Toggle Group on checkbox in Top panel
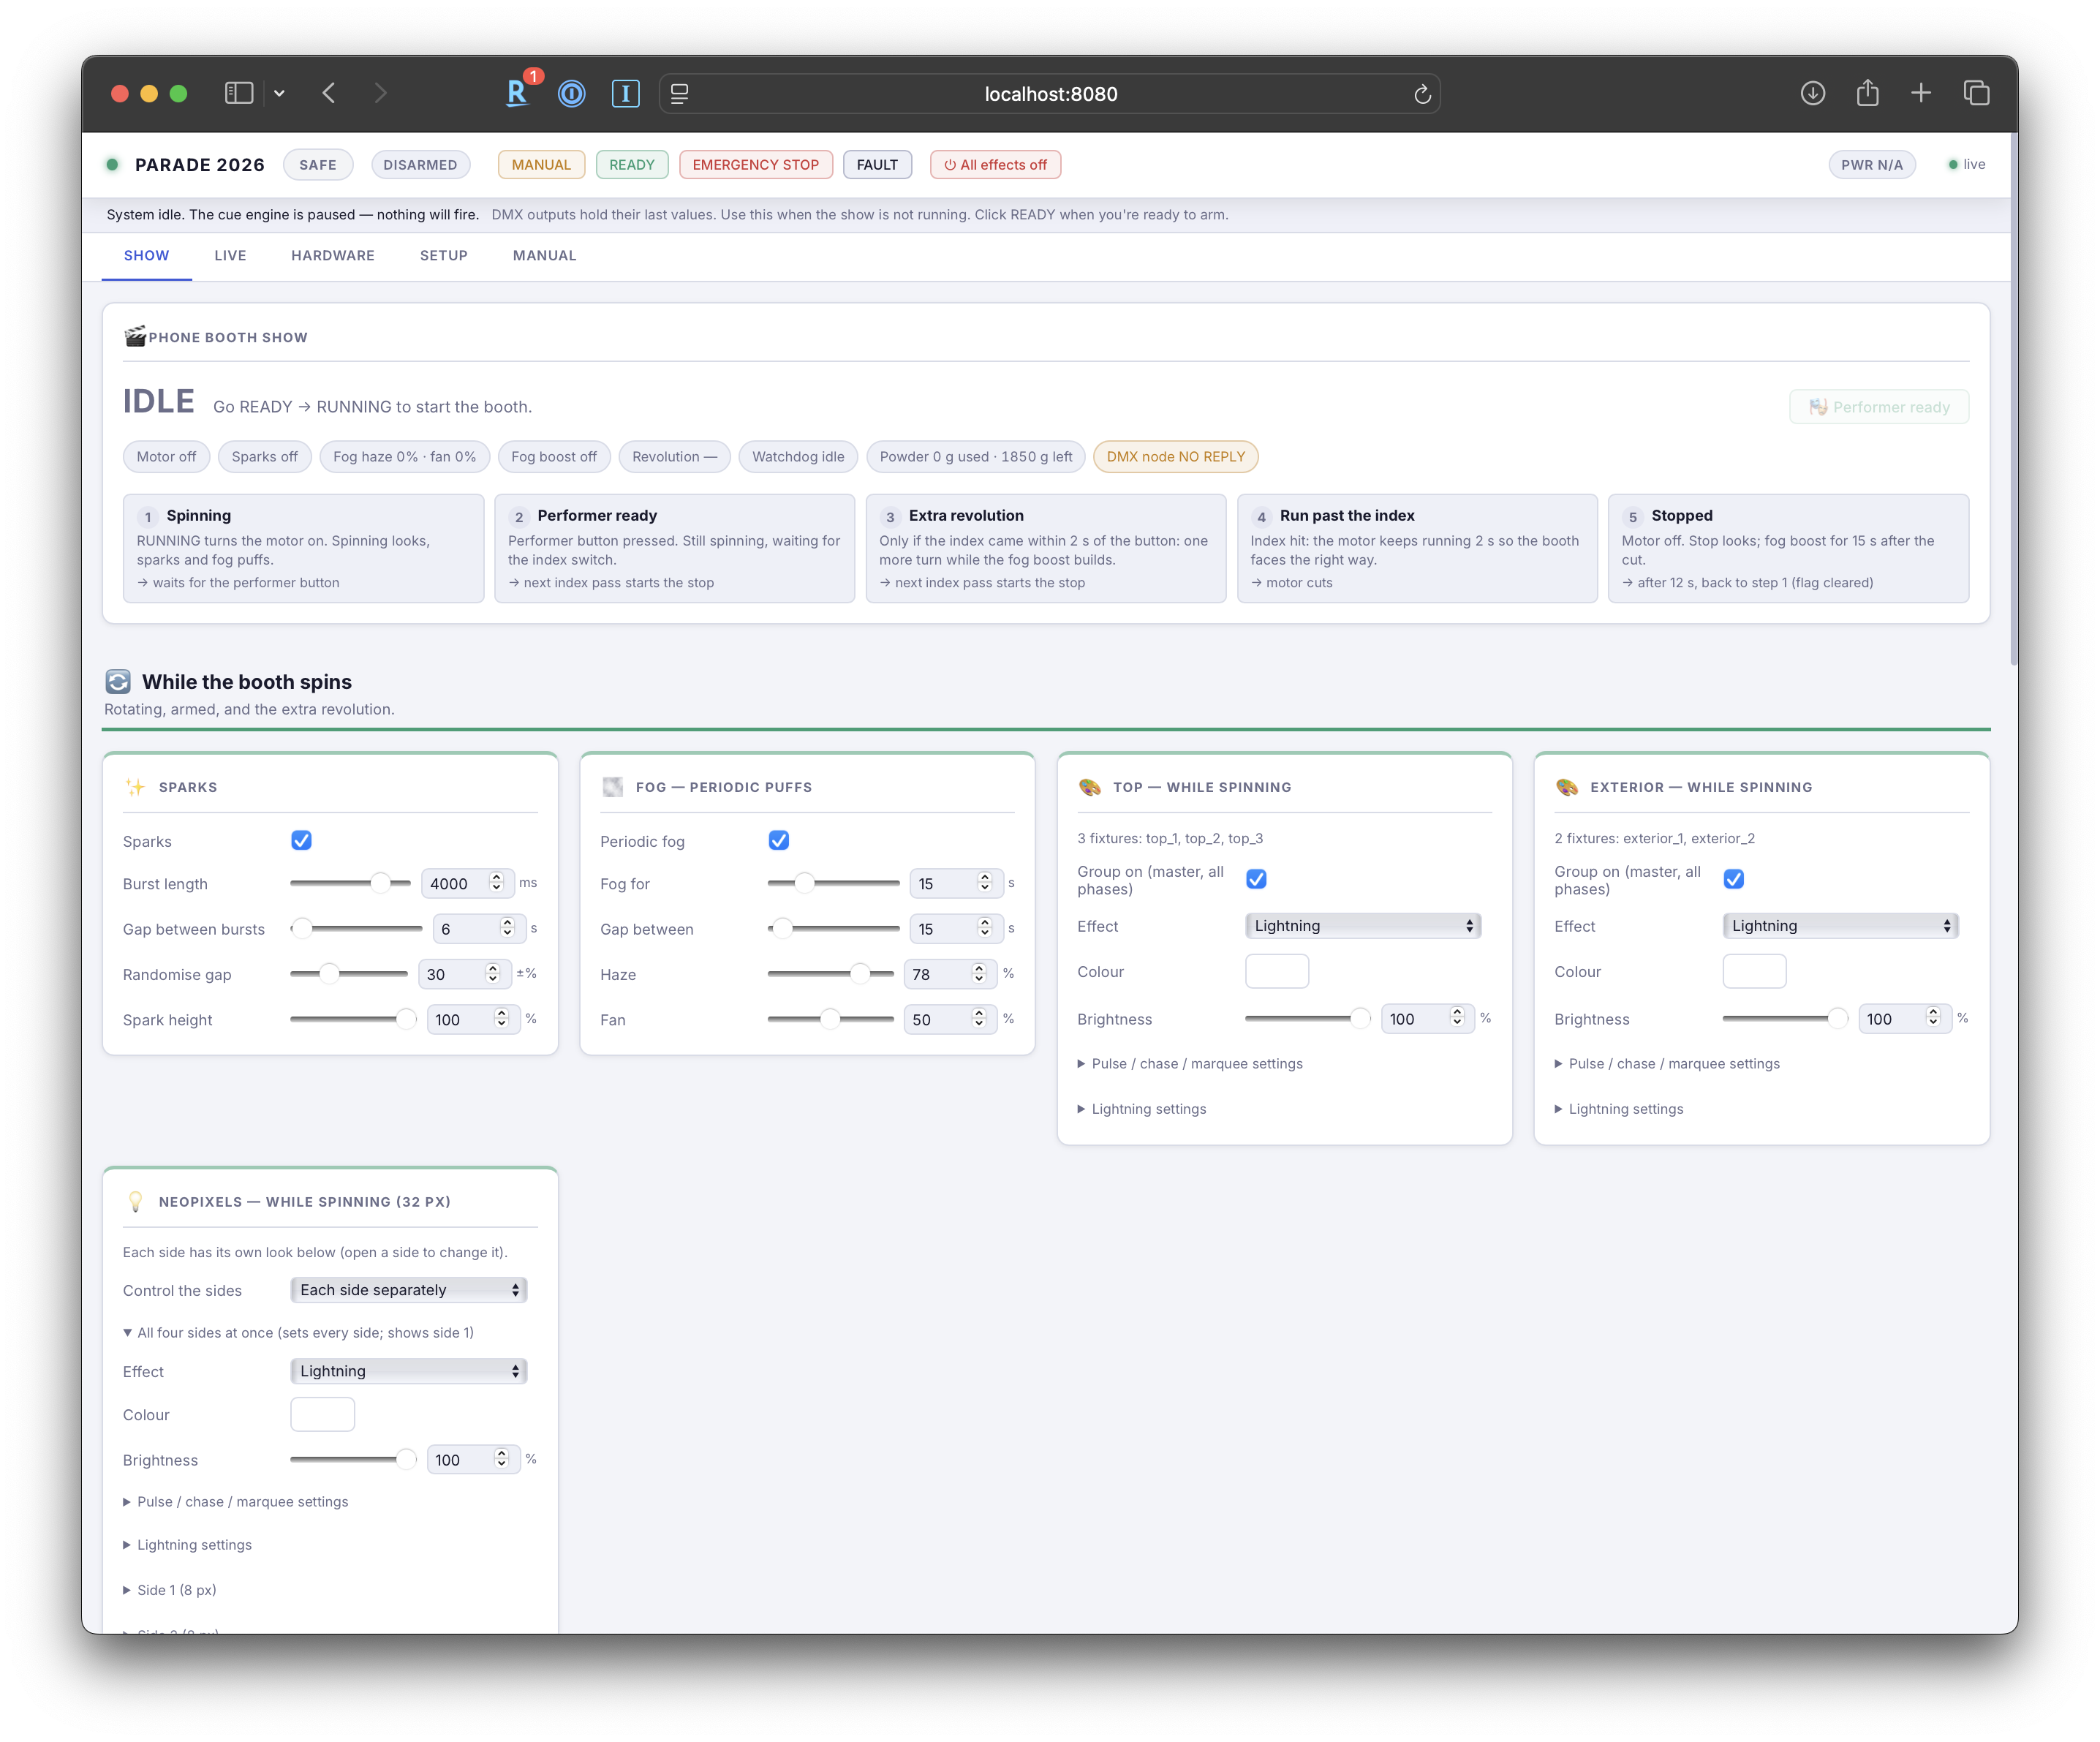The image size is (2100, 1742). click(x=1257, y=879)
